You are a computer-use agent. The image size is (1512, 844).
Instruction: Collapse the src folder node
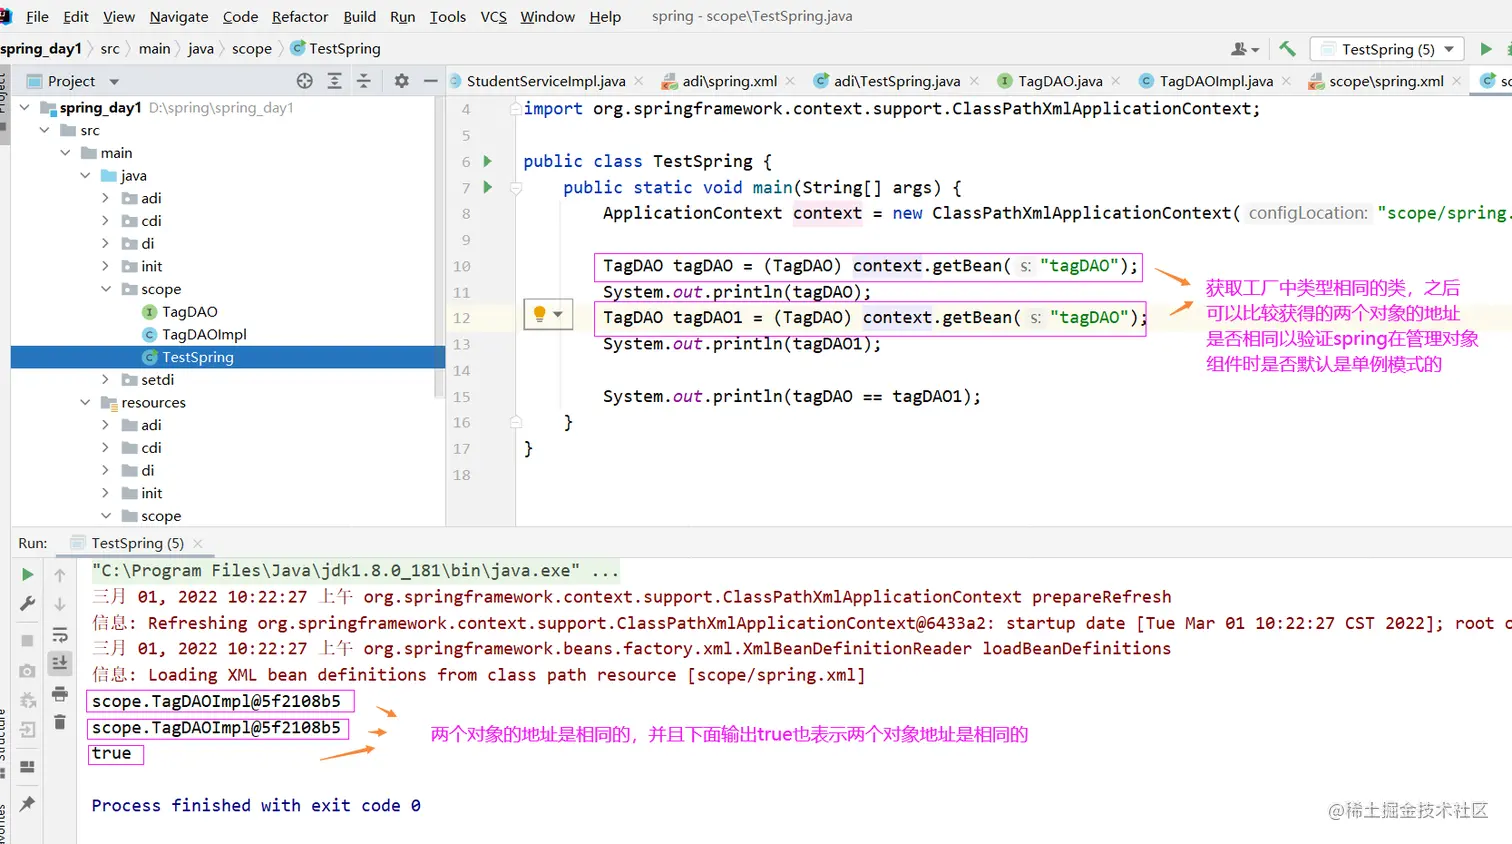(x=44, y=130)
